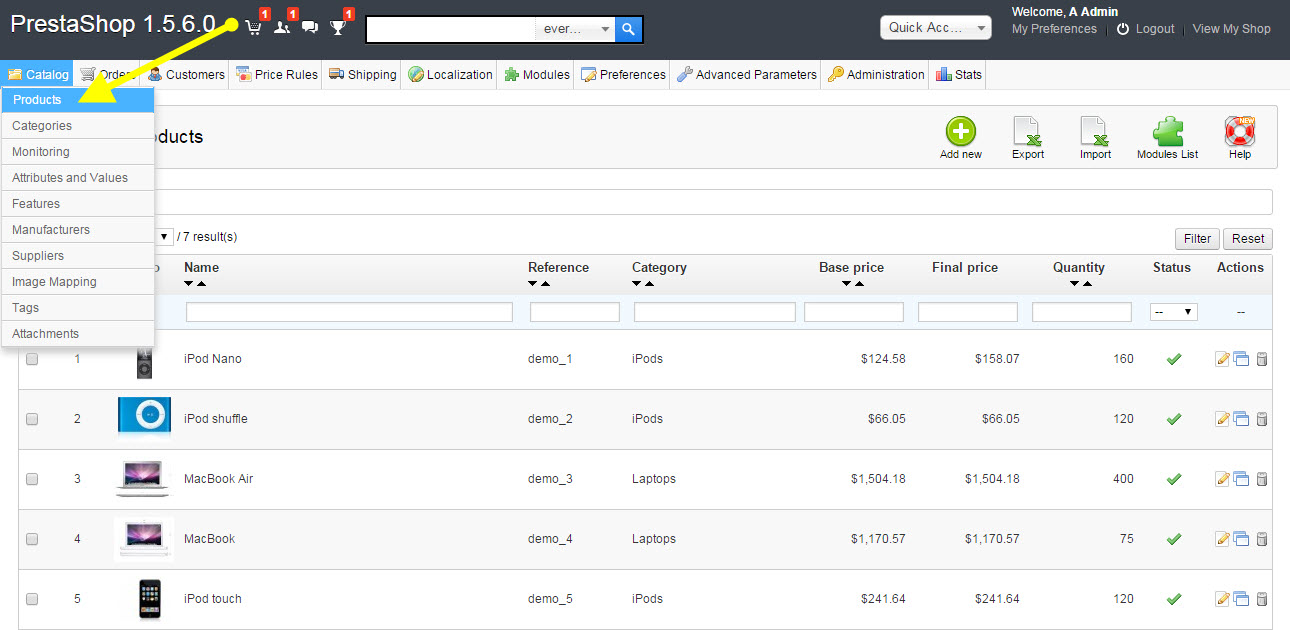Viewport: 1290px width, 630px height.
Task: Click the edit pencil in the demo_4 row
Action: click(1222, 539)
